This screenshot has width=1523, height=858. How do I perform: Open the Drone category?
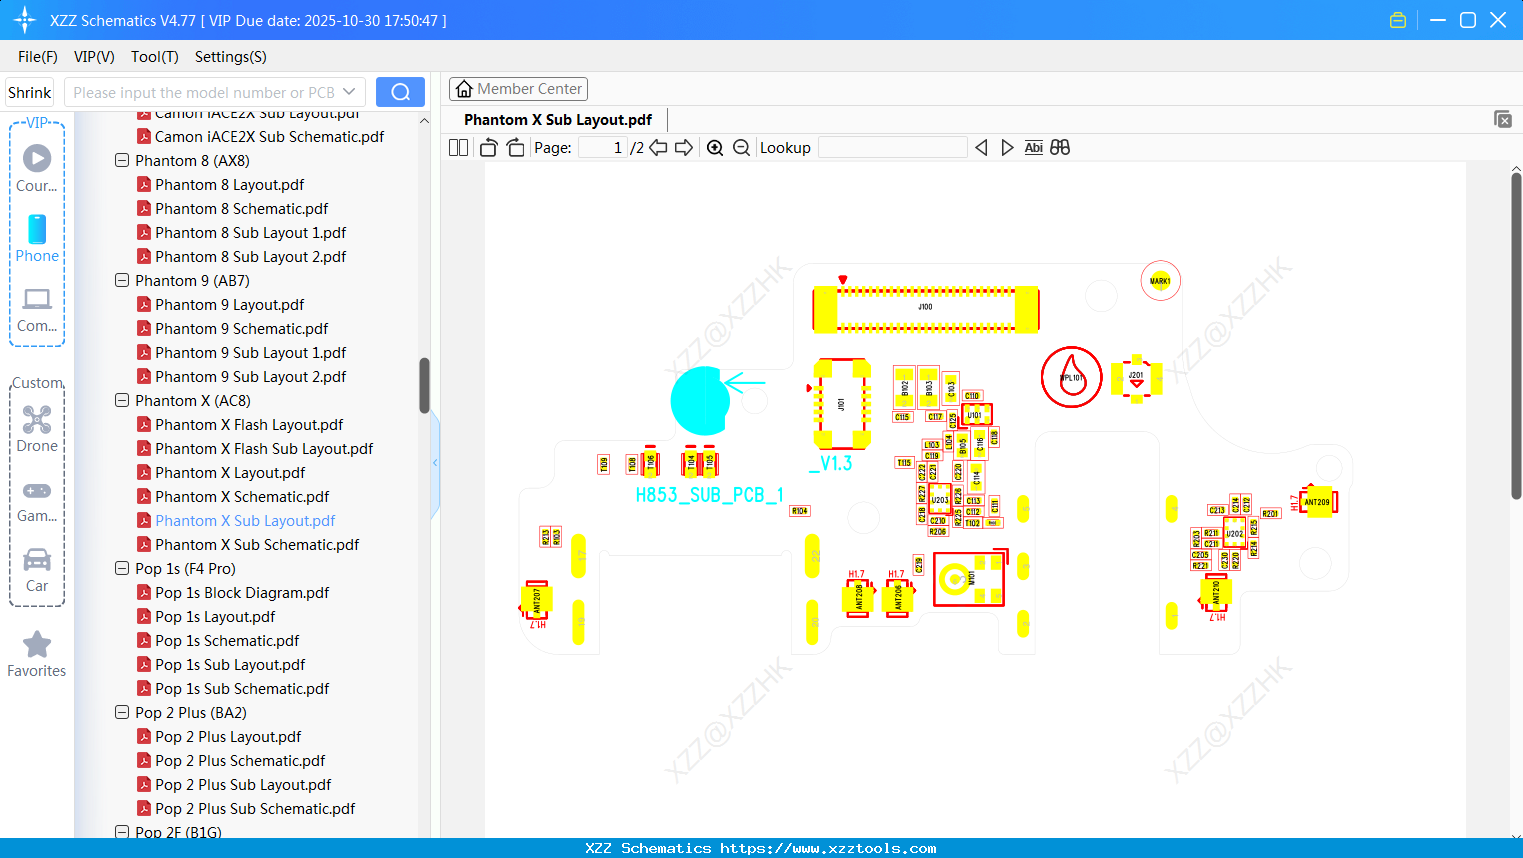pyautogui.click(x=37, y=429)
